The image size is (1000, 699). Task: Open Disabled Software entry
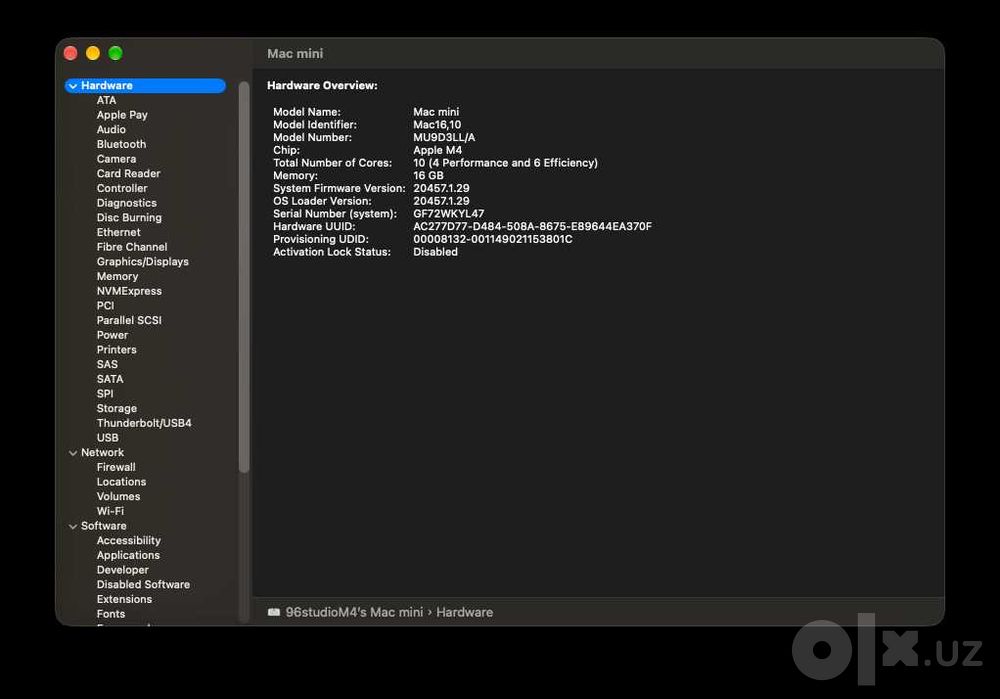[x=143, y=584]
